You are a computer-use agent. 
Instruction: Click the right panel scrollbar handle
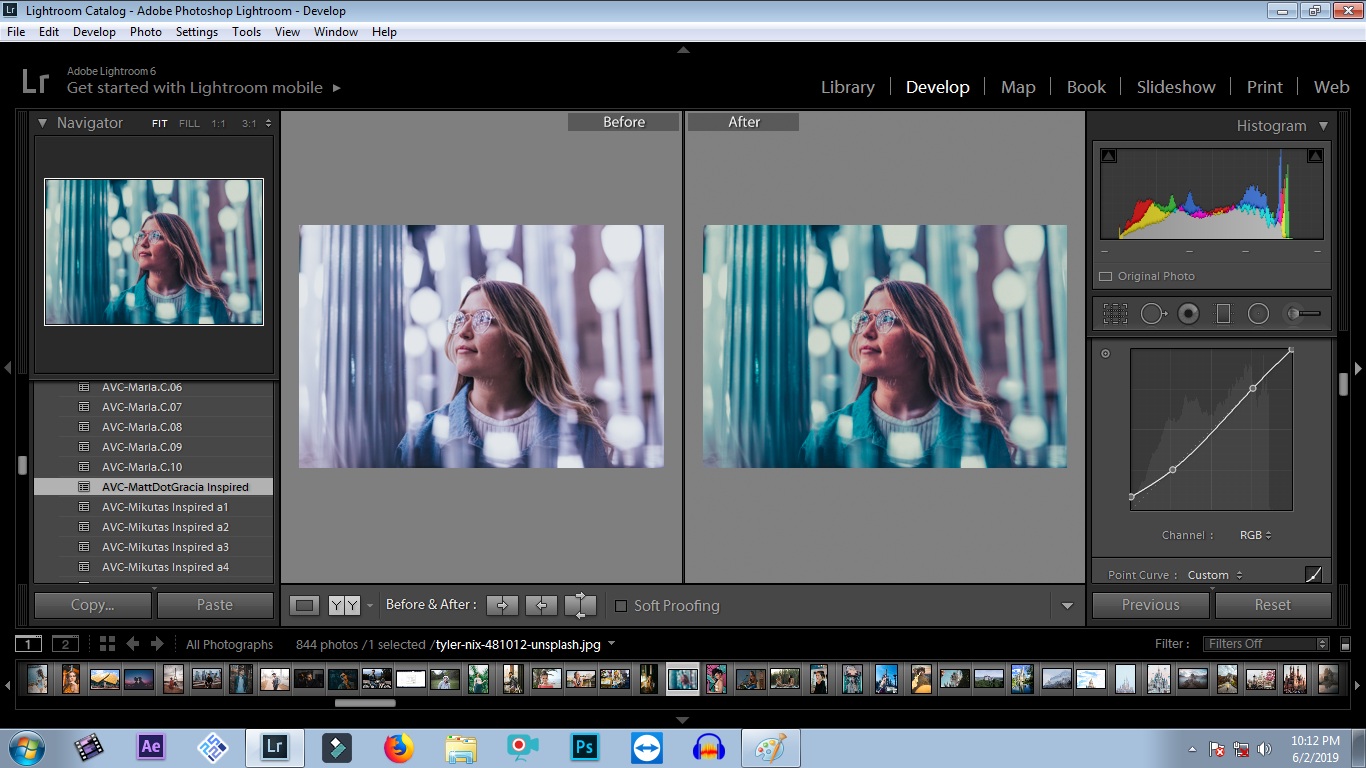[x=1344, y=384]
